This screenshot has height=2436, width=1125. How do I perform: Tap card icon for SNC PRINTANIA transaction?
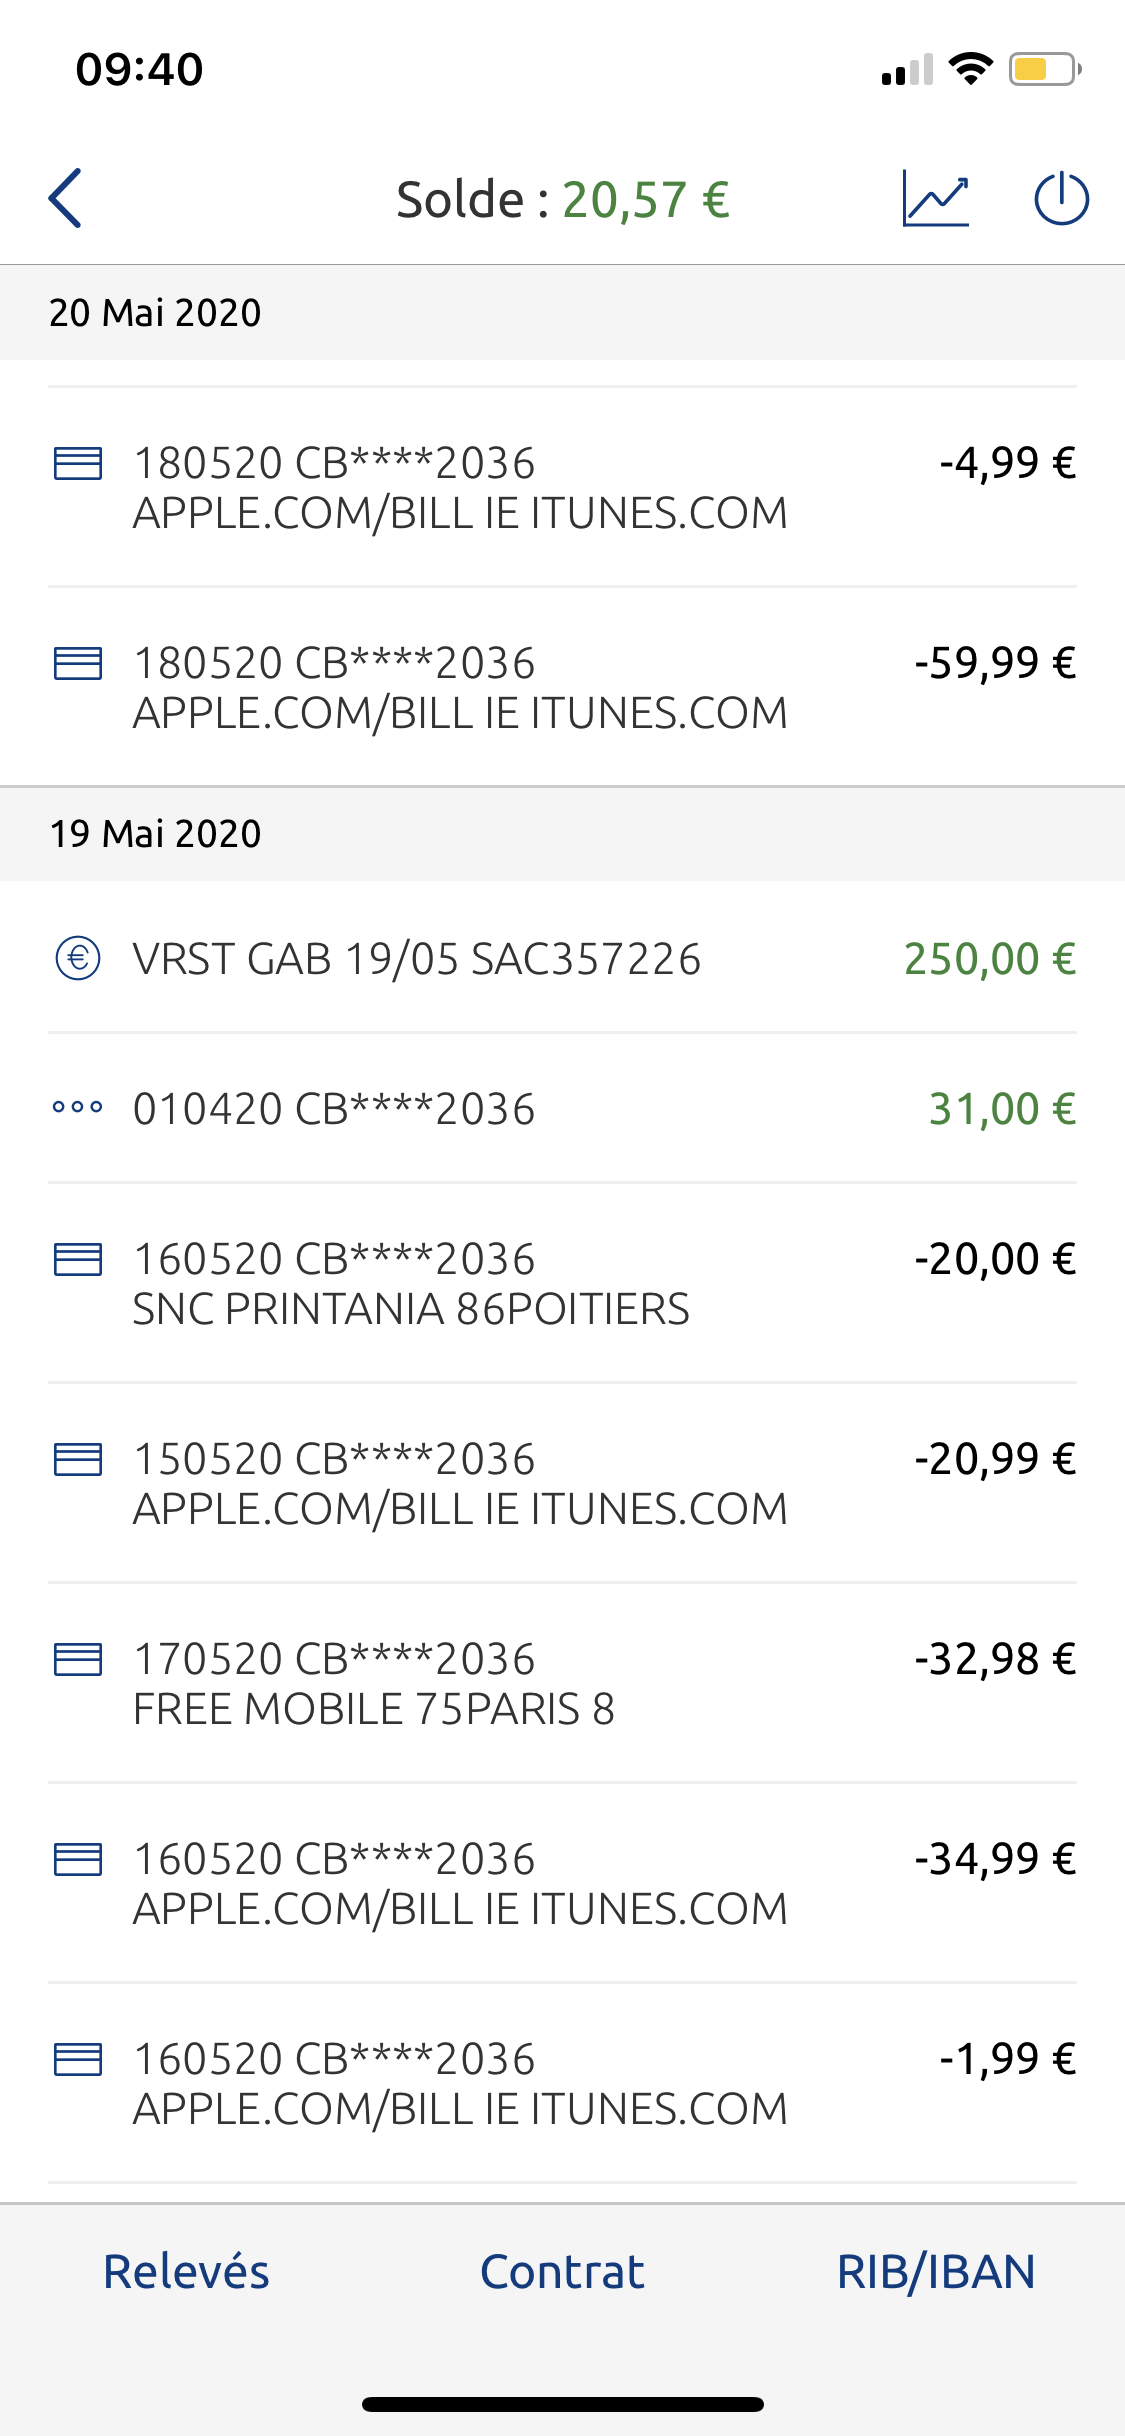click(x=78, y=1259)
